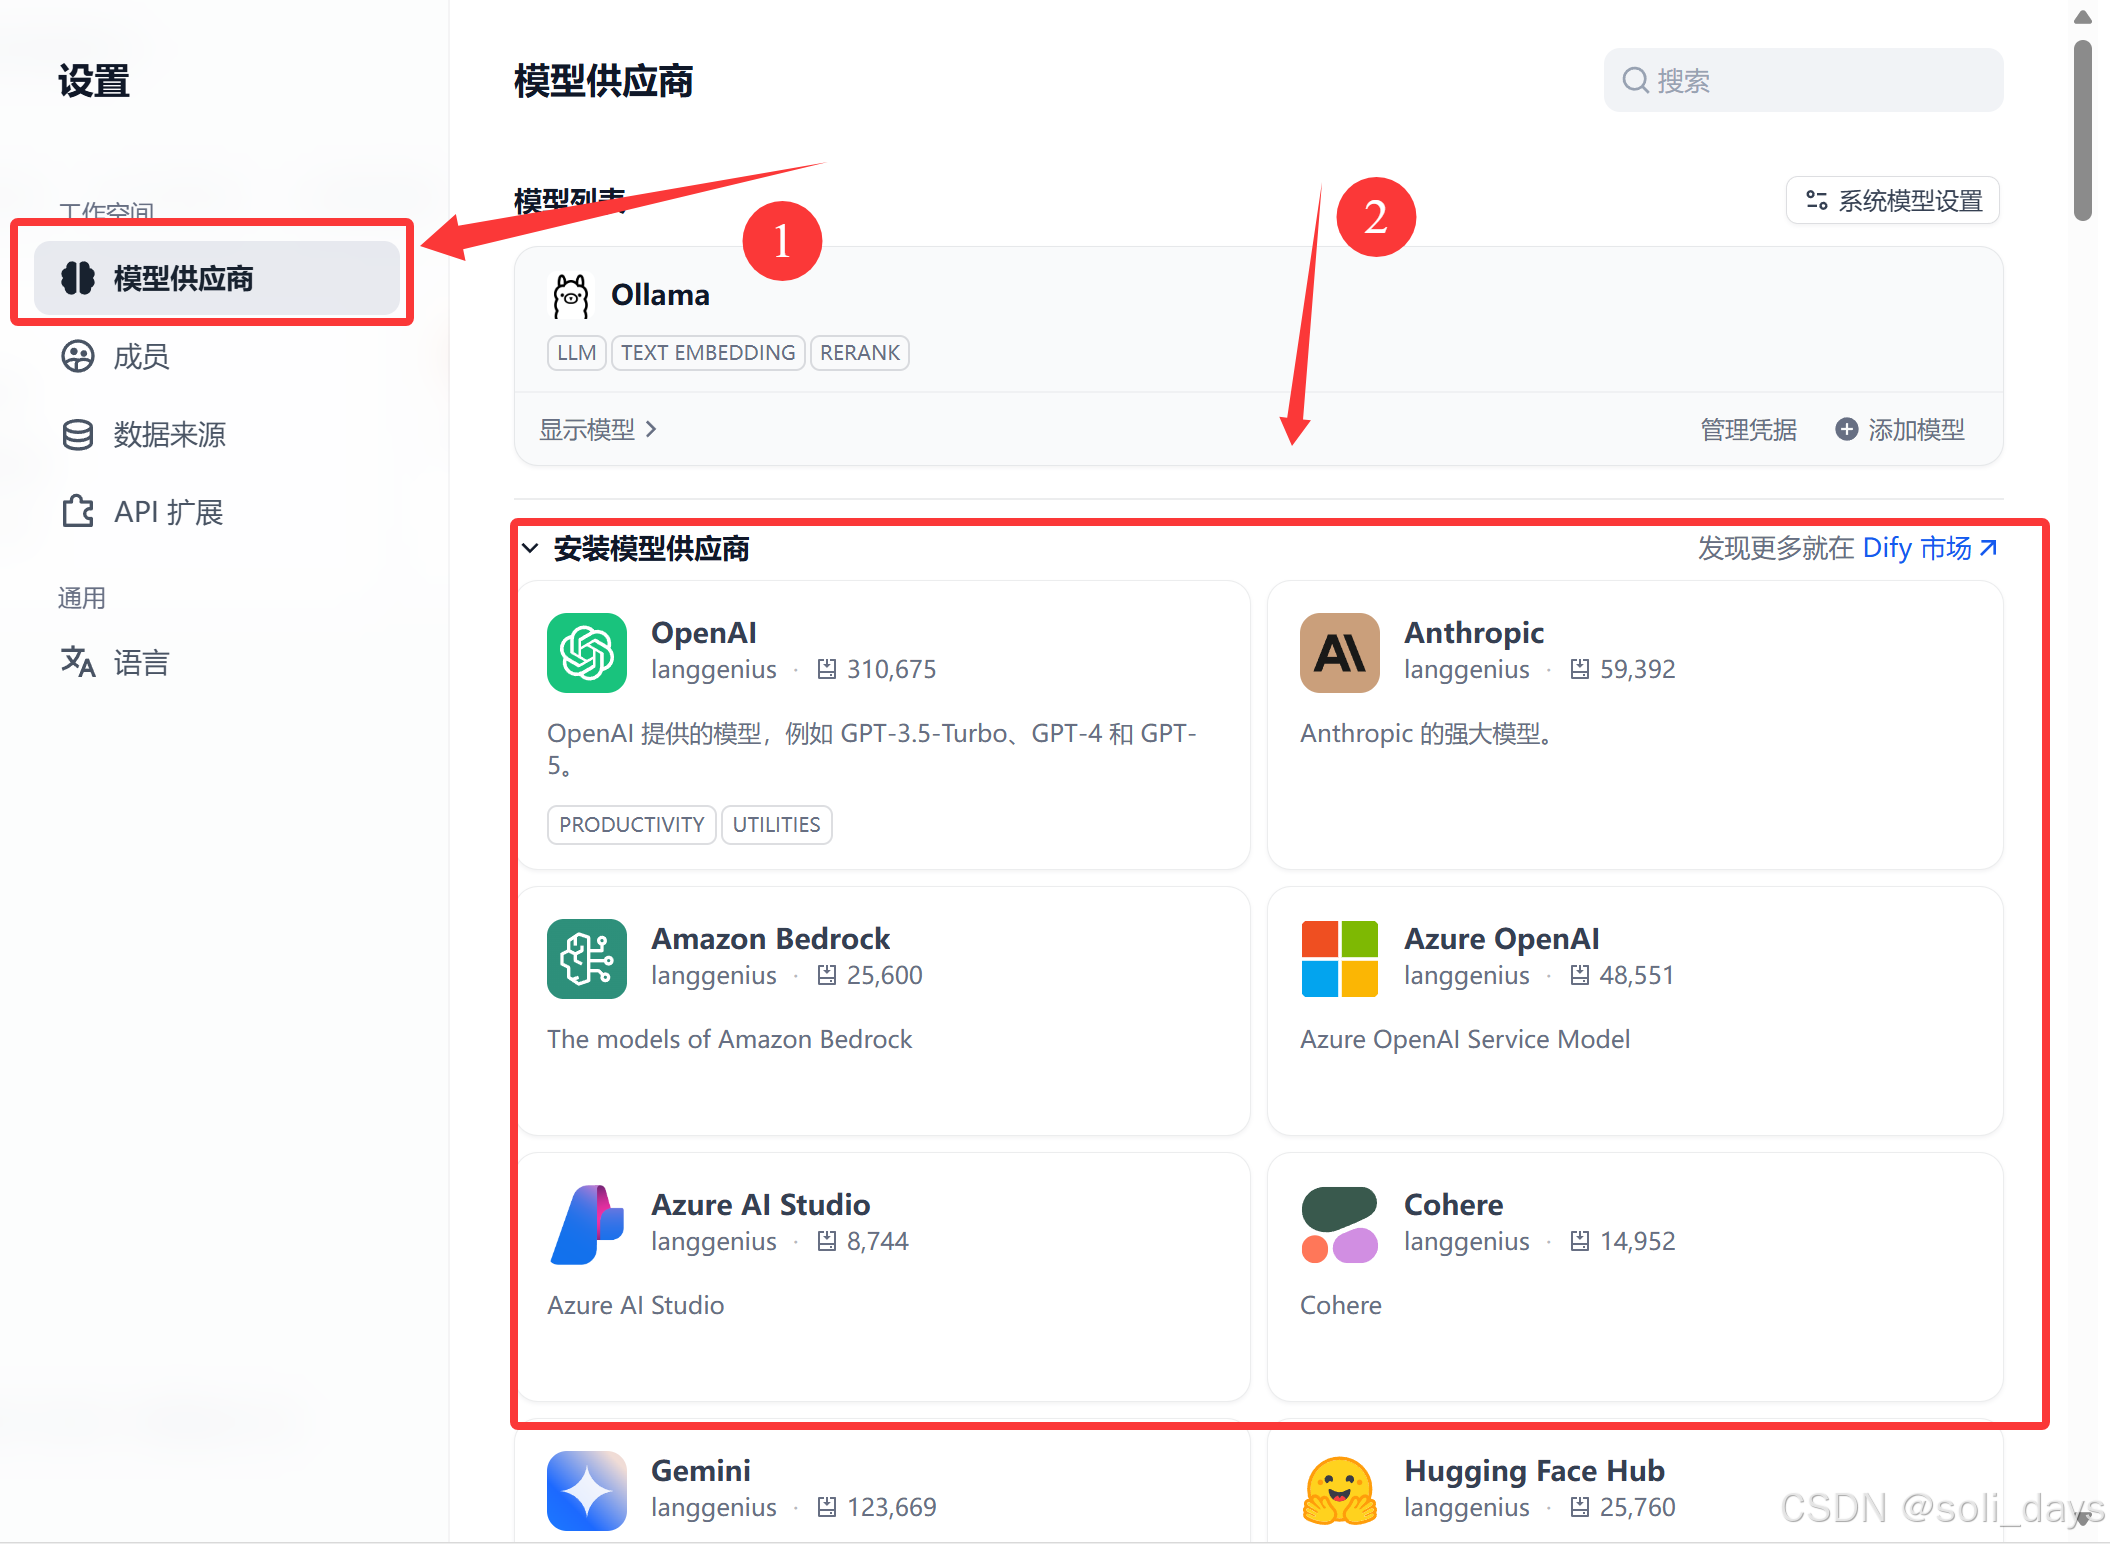The image size is (2110, 1544).
Task: Click the database icon for 数据来源
Action: (78, 434)
